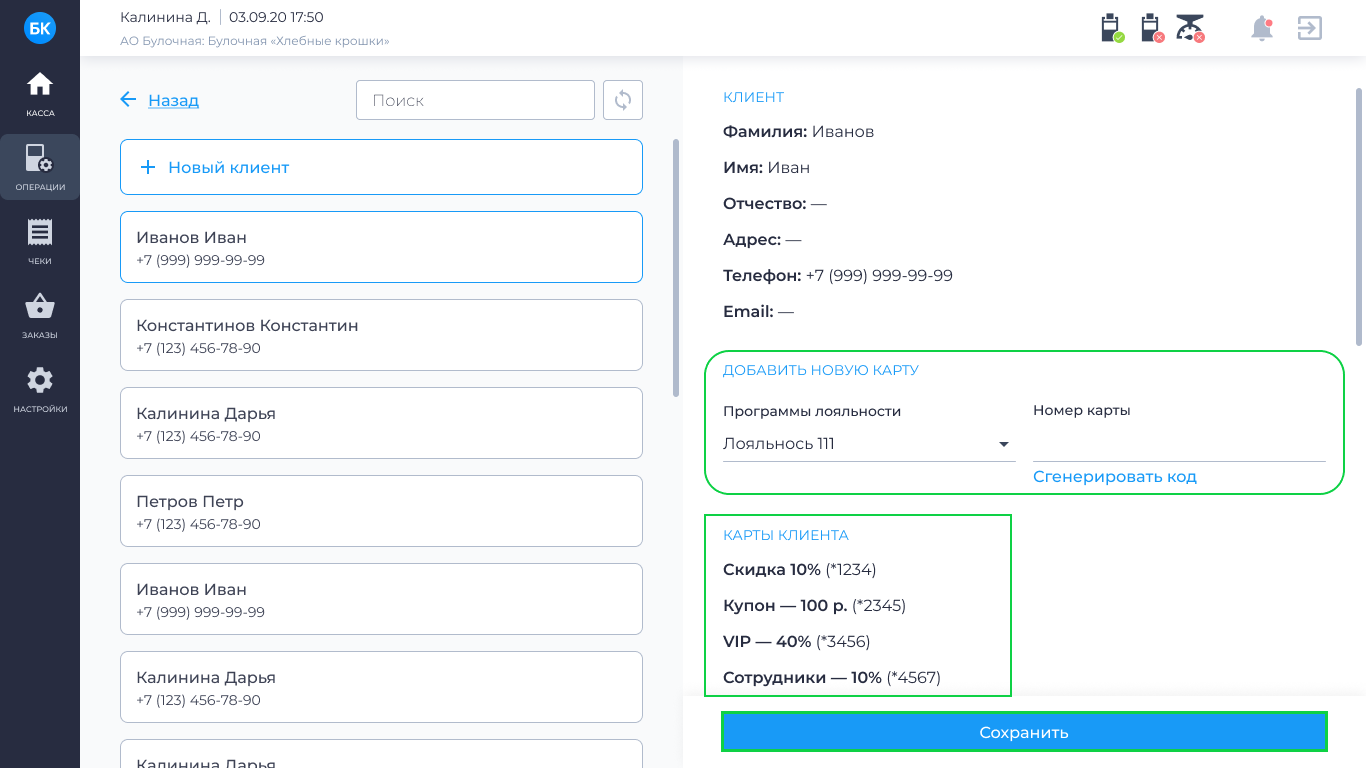Open the Операции section

click(40, 167)
